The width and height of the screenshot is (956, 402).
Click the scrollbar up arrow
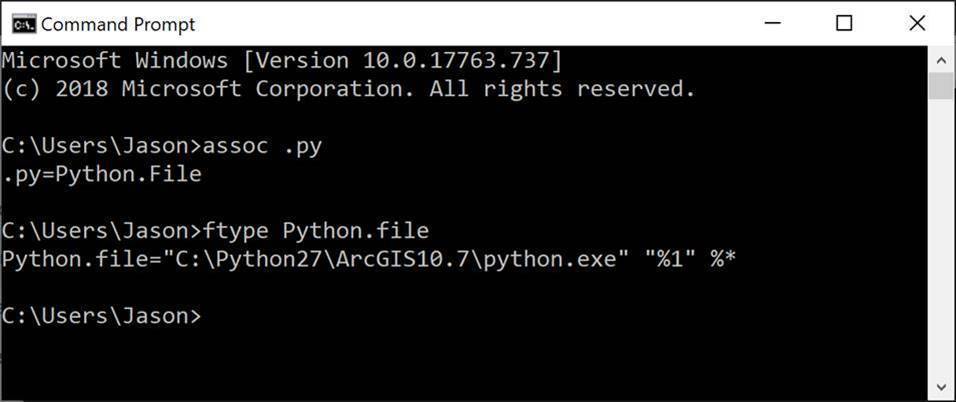(x=941, y=61)
